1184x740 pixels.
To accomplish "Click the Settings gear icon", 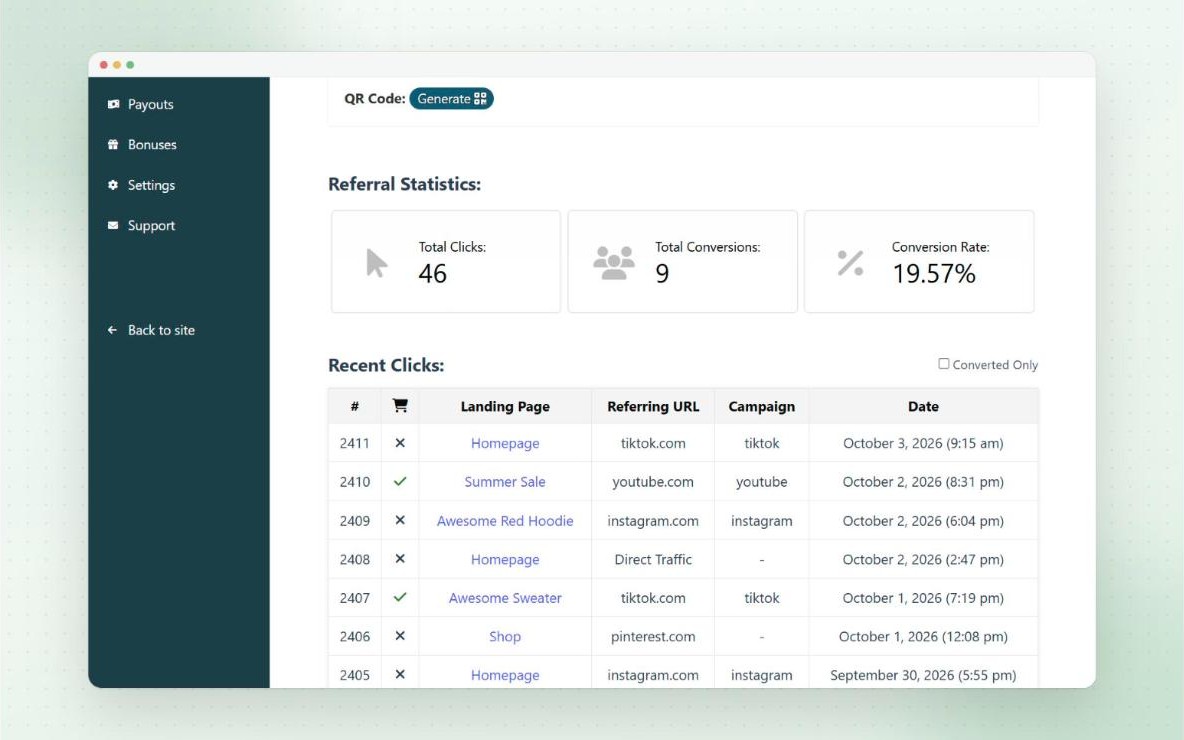I will 113,185.
